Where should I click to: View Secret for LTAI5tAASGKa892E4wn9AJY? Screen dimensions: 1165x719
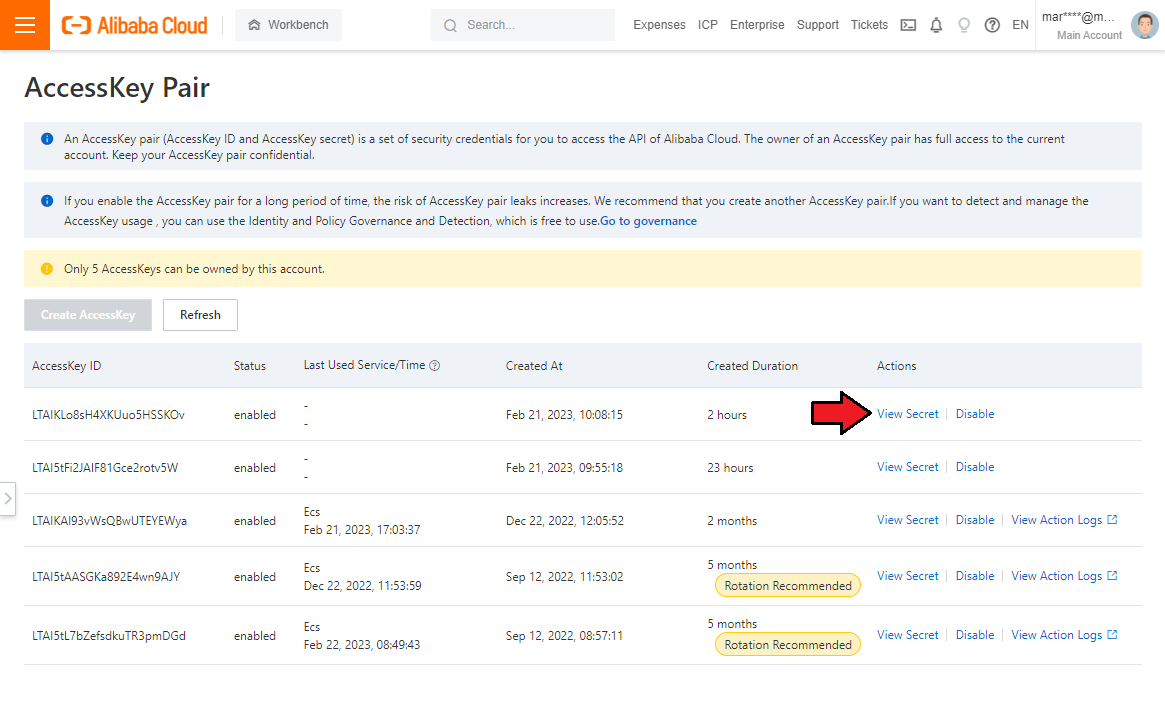click(x=907, y=576)
